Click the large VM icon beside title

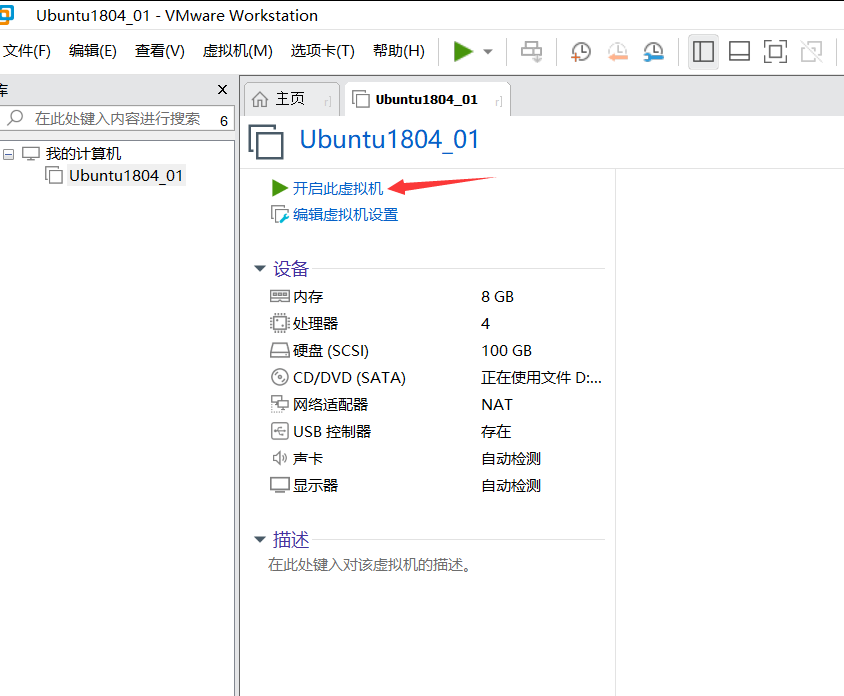[x=266, y=142]
